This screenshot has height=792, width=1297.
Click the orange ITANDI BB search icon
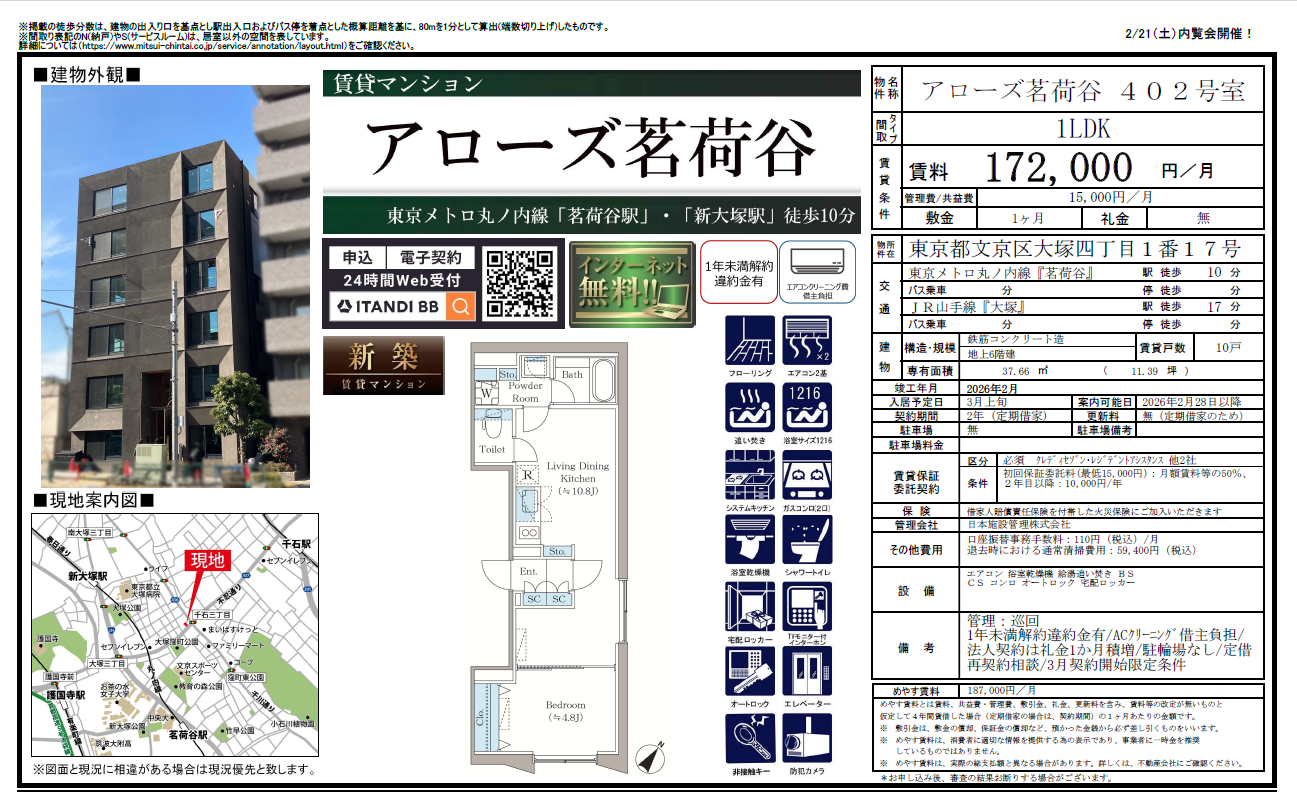pyautogui.click(x=460, y=307)
